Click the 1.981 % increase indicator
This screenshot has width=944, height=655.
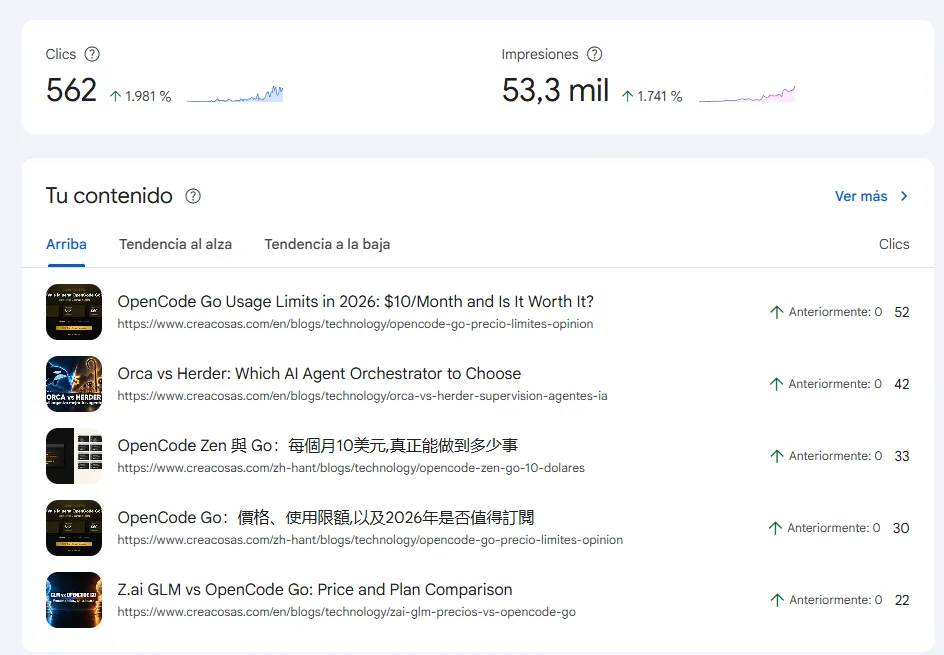(140, 96)
